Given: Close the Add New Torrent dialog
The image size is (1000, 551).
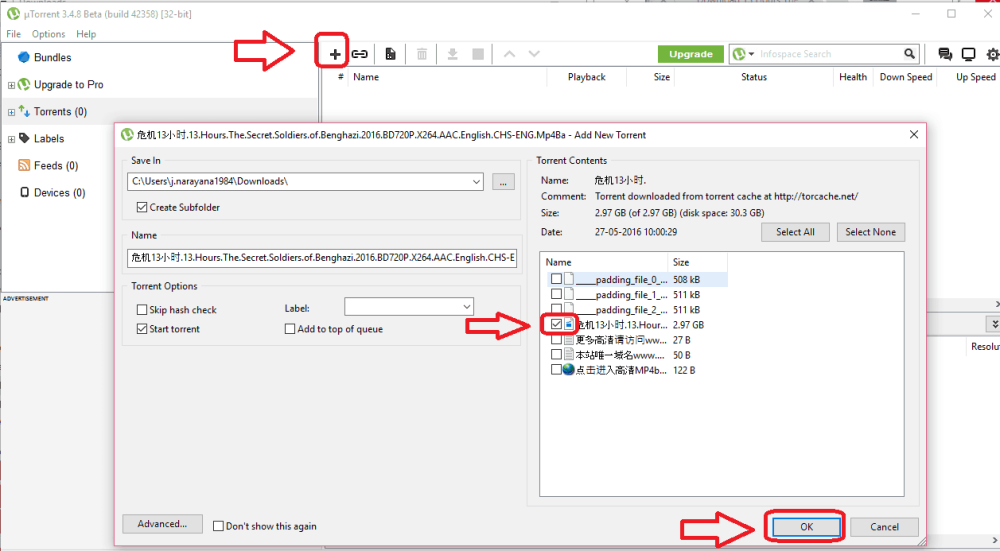Looking at the screenshot, I should (914, 135).
